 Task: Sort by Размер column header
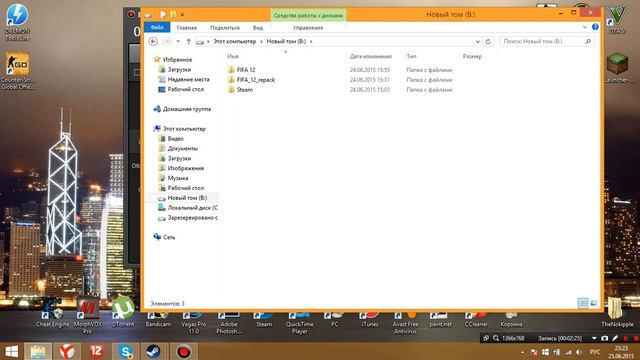coord(472,56)
